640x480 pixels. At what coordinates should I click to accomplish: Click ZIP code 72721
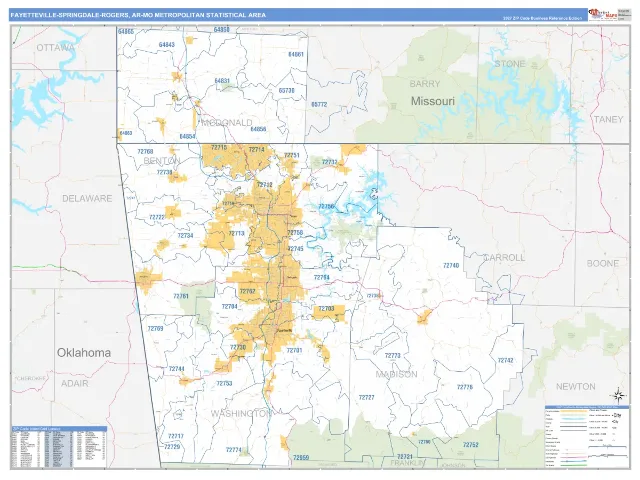pos(405,456)
